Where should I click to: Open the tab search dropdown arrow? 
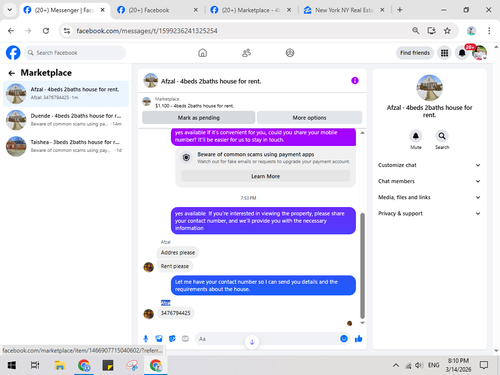(x=10, y=10)
